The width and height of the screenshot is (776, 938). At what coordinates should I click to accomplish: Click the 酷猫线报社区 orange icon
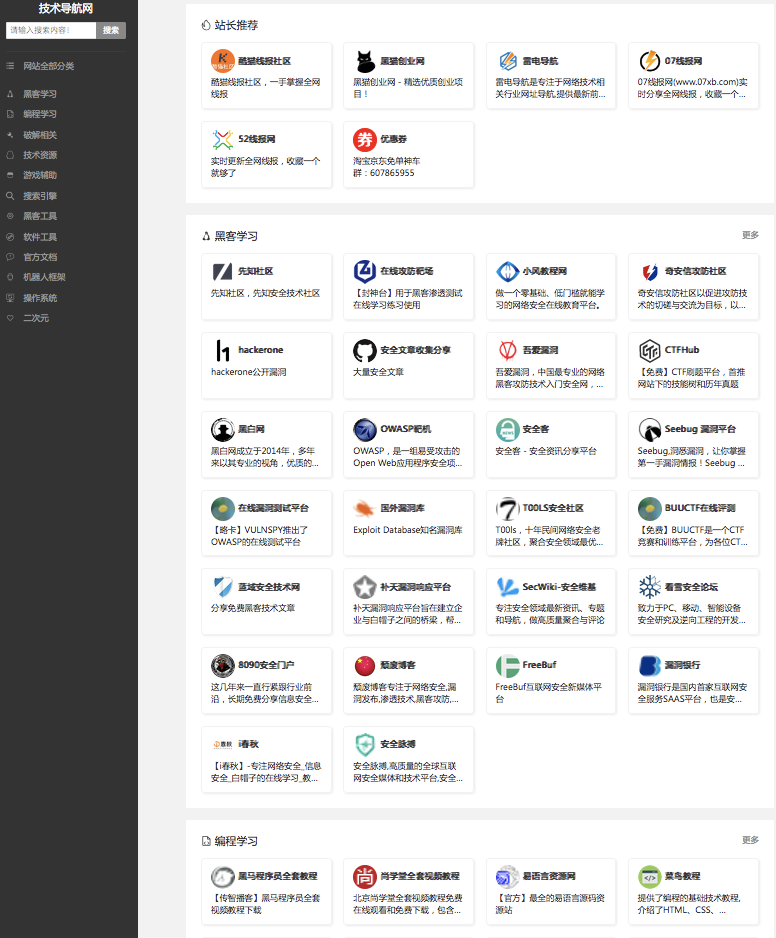coord(223,61)
